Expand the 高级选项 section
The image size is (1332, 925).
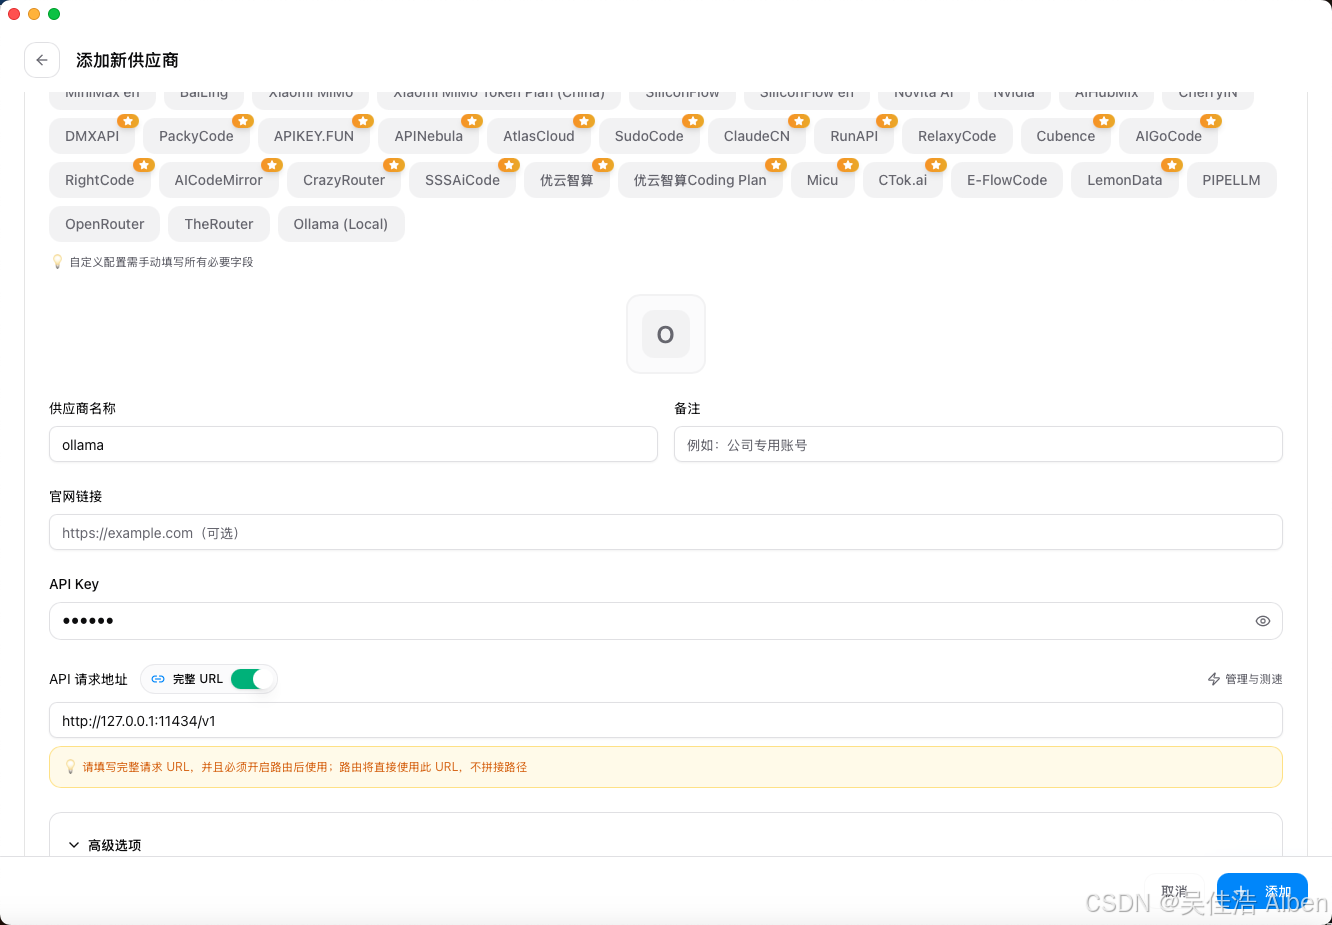pyautogui.click(x=105, y=845)
